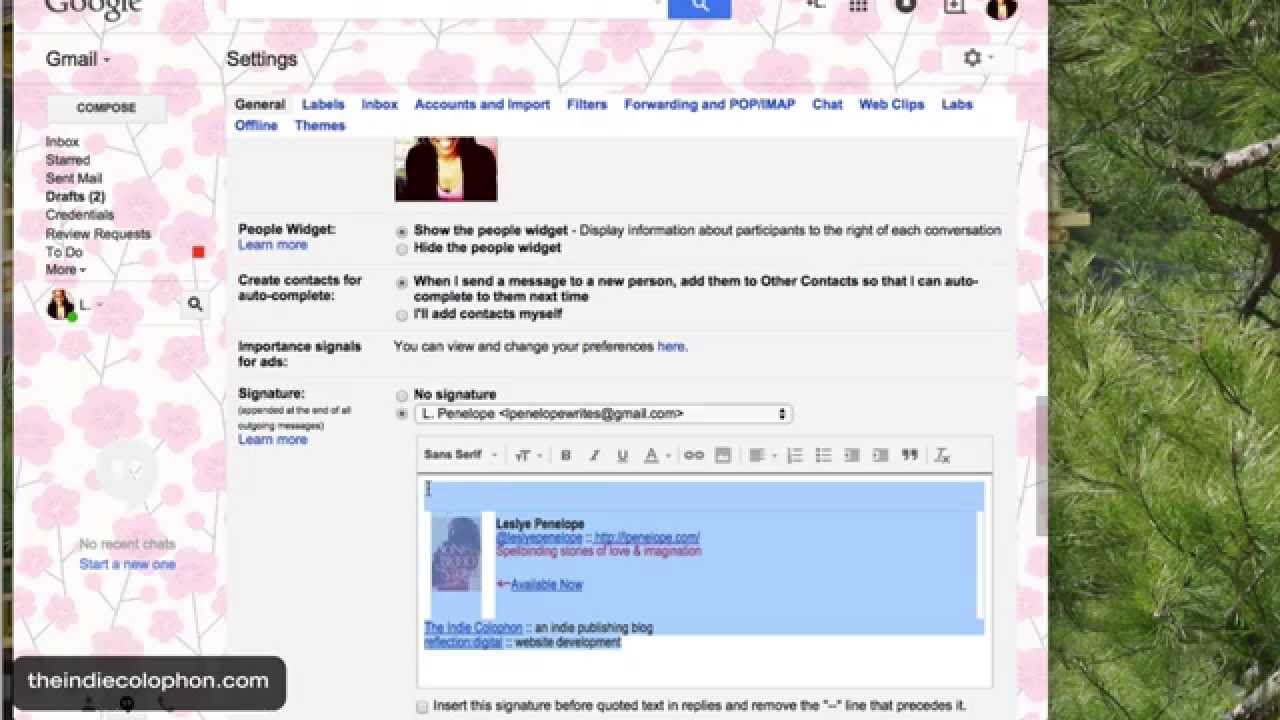Image resolution: width=1280 pixels, height=720 pixels.
Task: Click the ad preferences 'here' link
Action: pos(670,347)
